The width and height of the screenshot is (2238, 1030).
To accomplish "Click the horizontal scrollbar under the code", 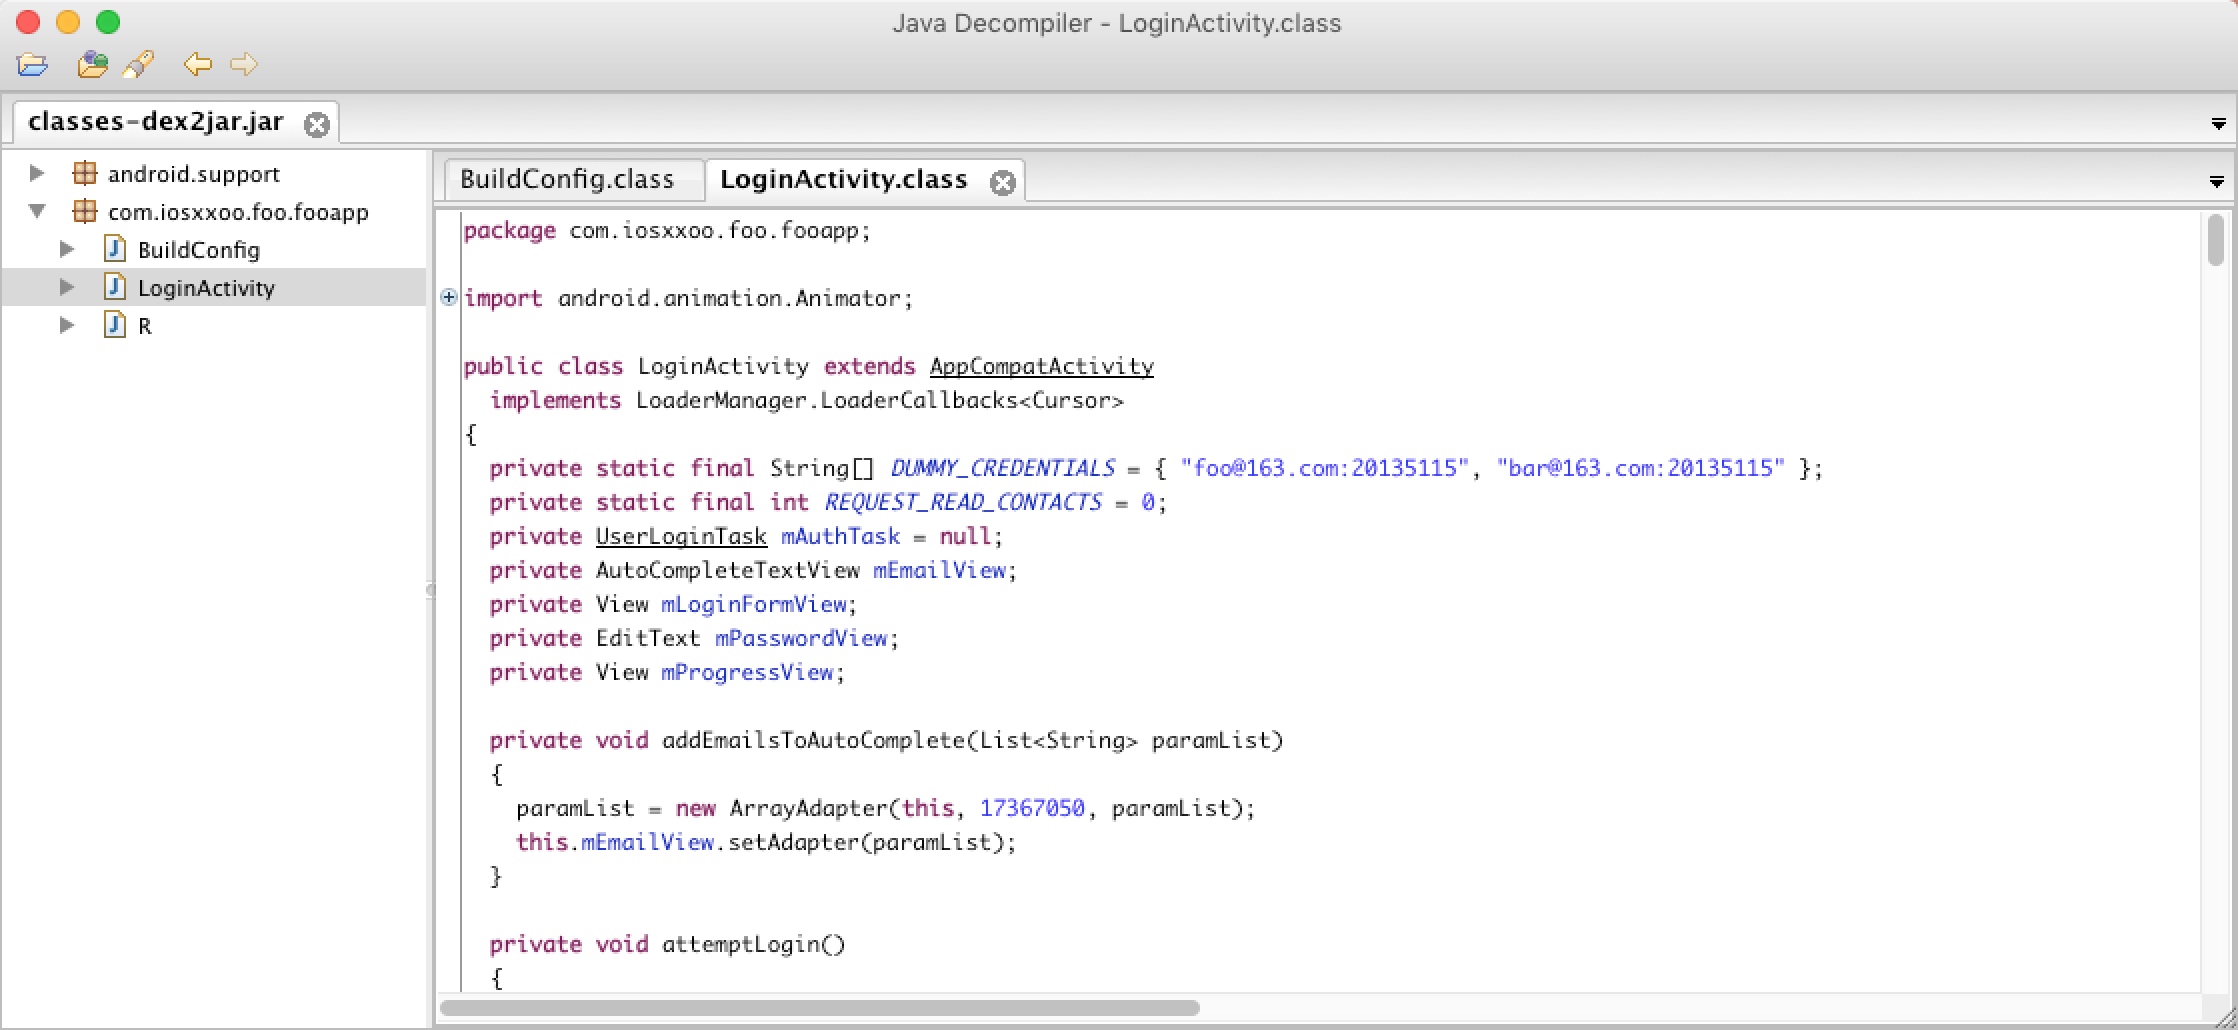I will point(819,1007).
